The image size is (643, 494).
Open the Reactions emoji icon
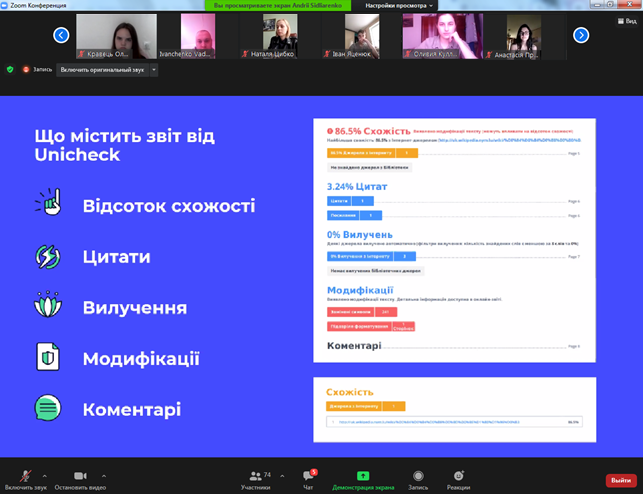tap(458, 476)
